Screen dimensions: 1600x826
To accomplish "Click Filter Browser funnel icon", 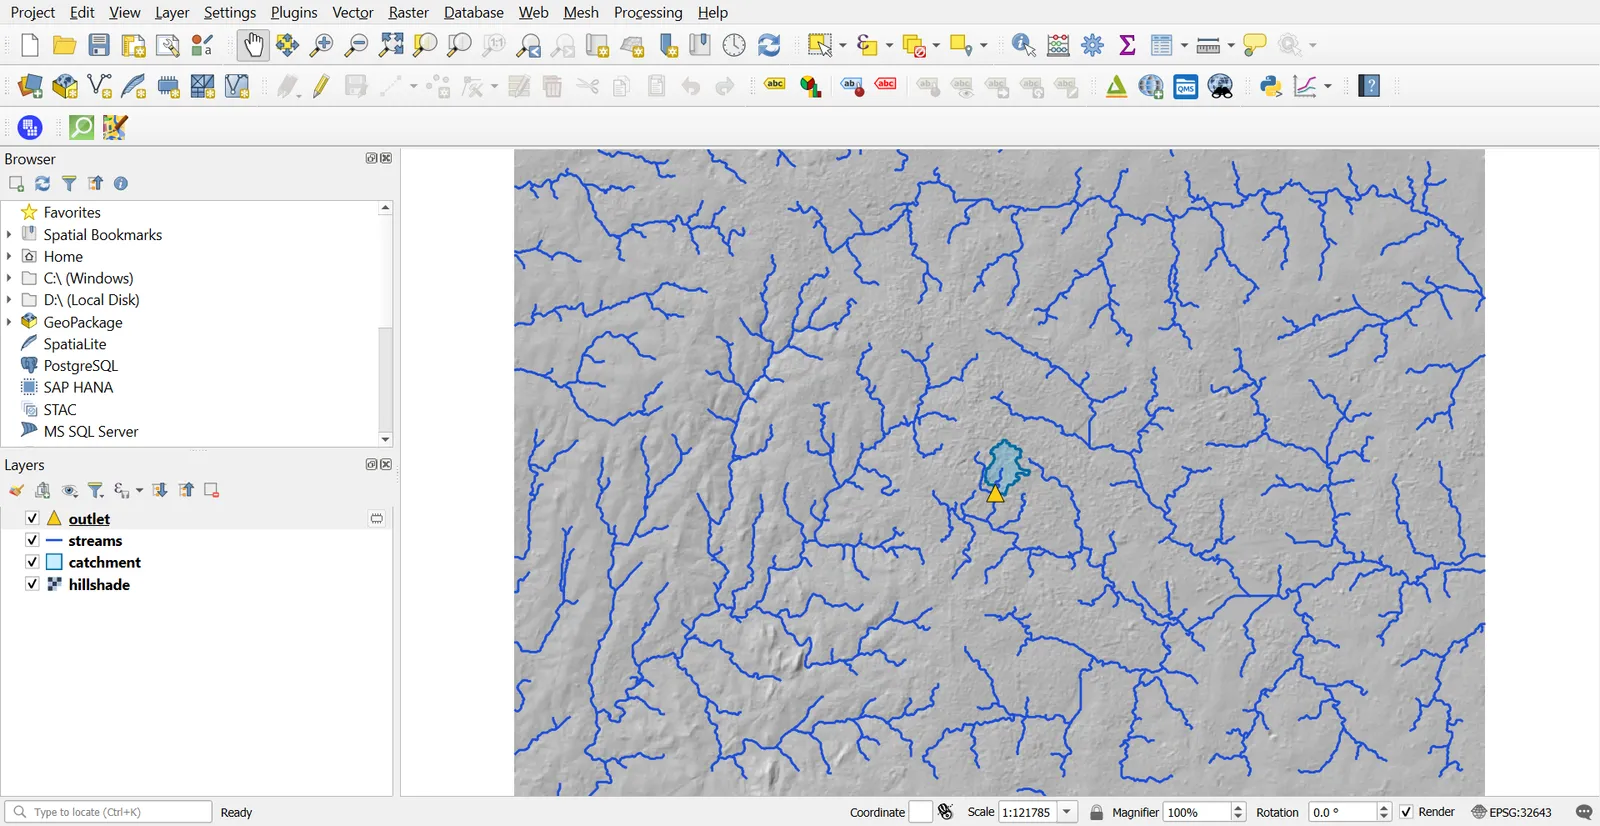I will point(69,184).
